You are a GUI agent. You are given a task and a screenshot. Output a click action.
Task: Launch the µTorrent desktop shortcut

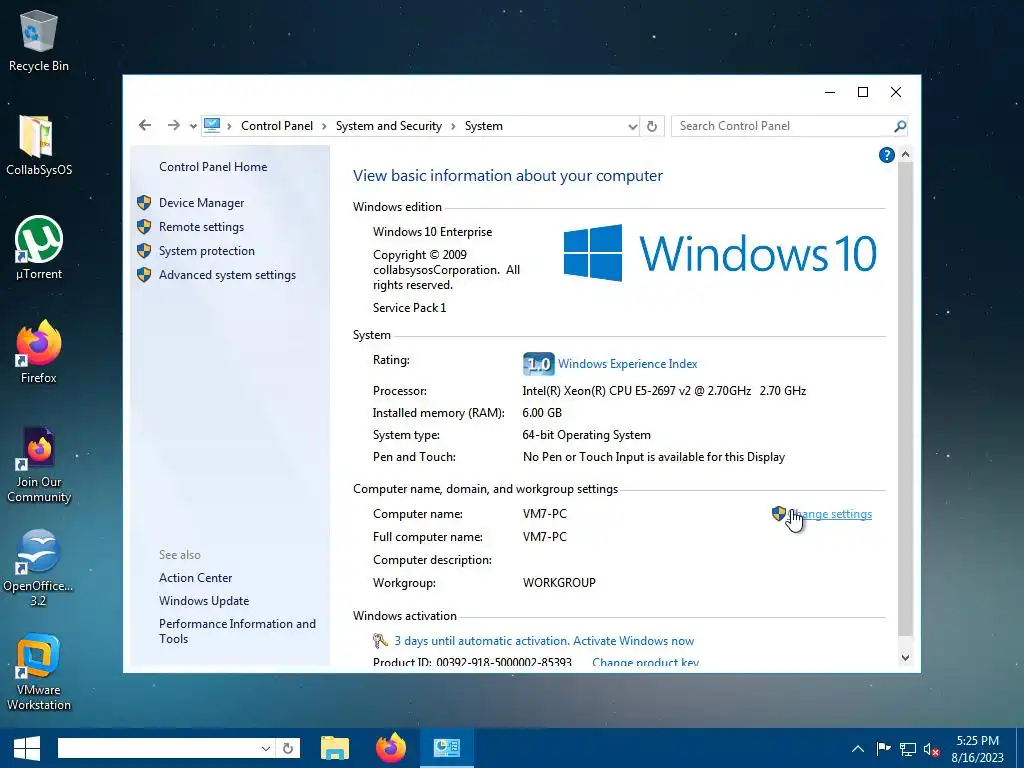tap(39, 248)
